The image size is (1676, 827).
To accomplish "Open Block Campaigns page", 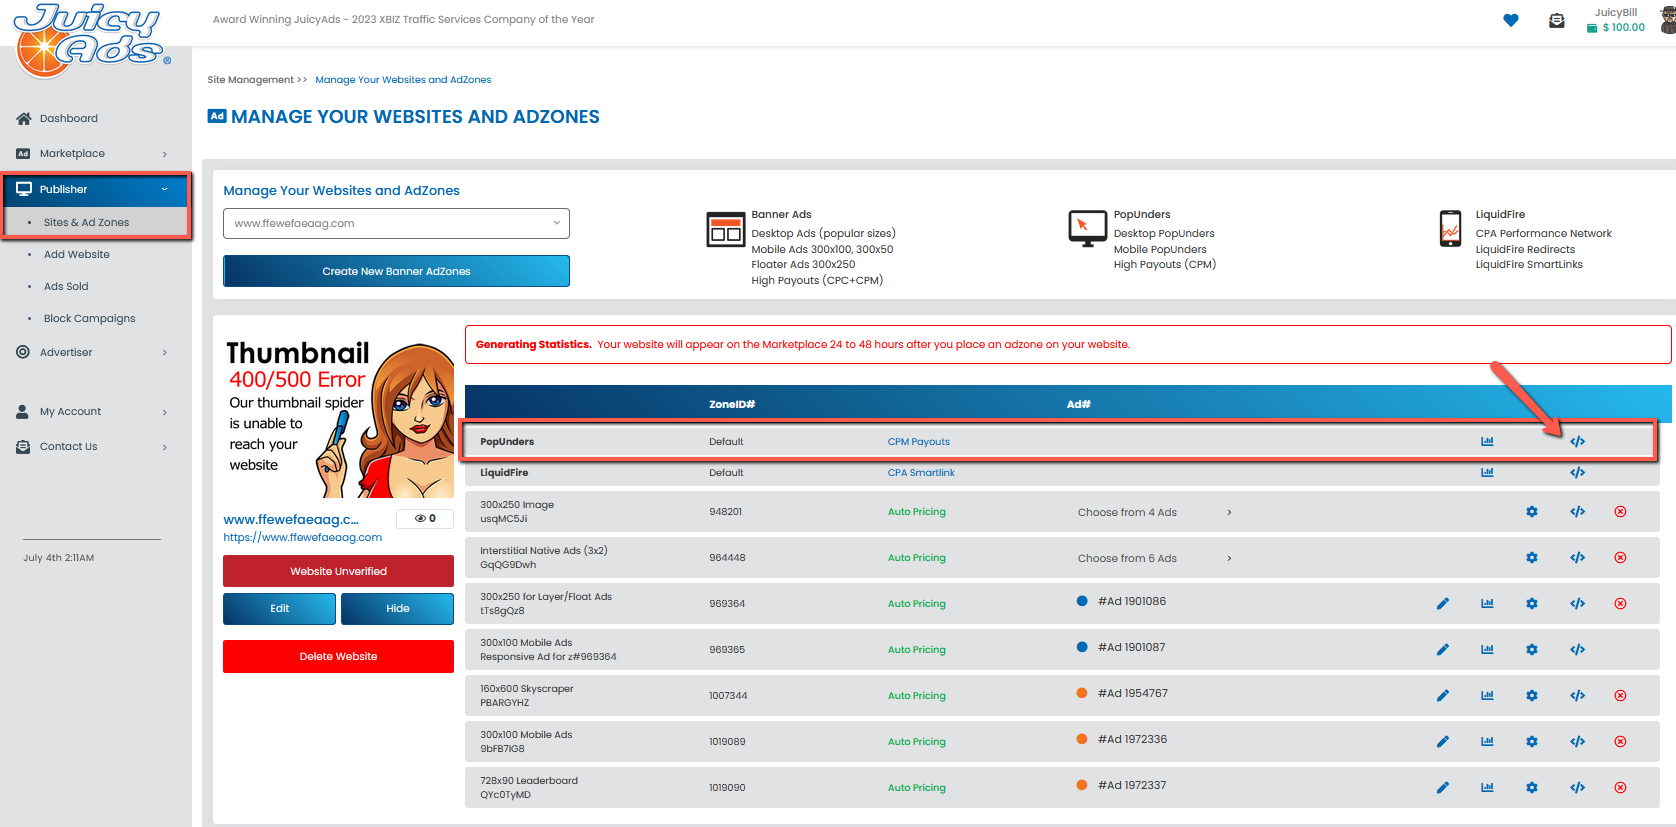I will tap(89, 319).
